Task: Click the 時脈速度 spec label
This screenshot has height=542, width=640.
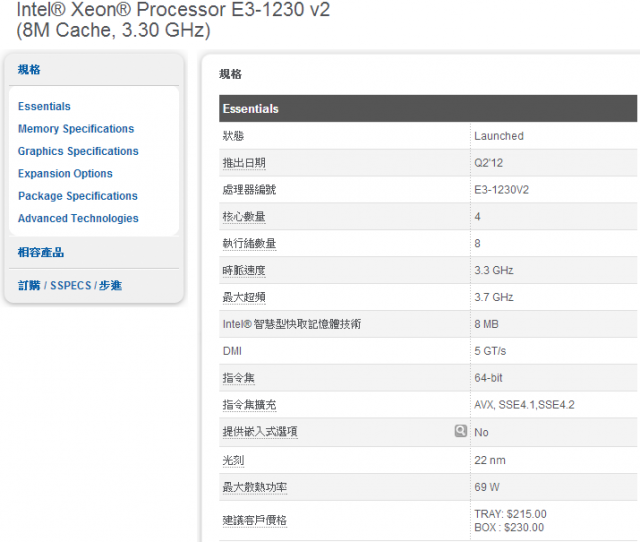Action: (x=244, y=271)
